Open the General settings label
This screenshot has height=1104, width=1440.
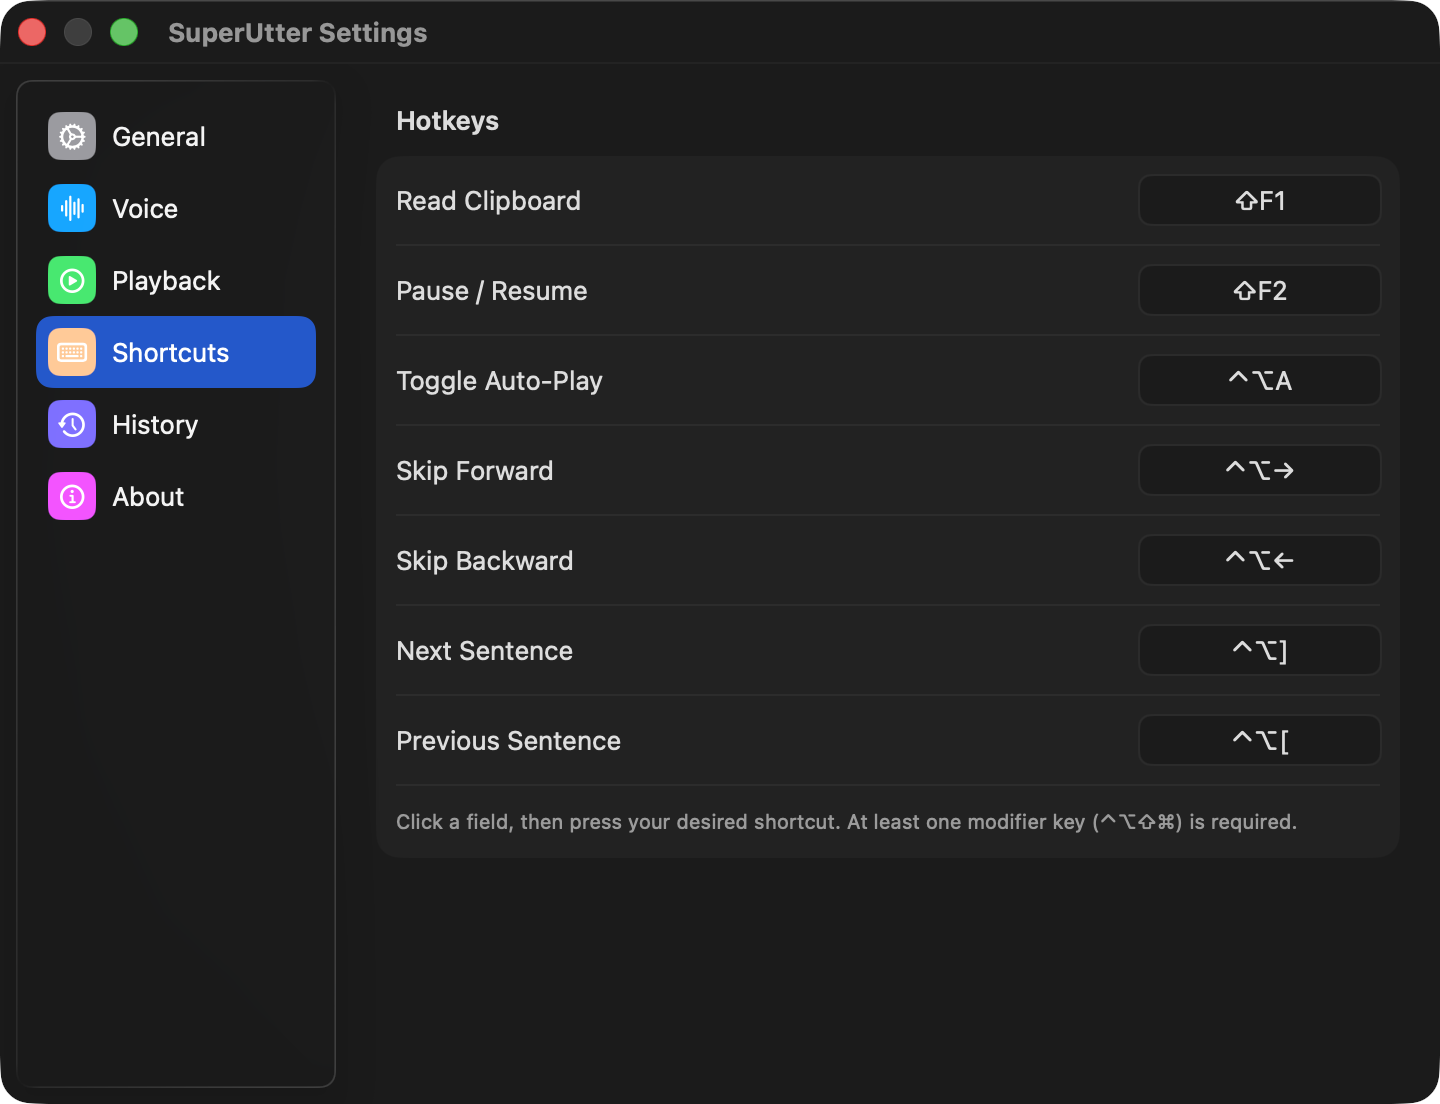[159, 137]
